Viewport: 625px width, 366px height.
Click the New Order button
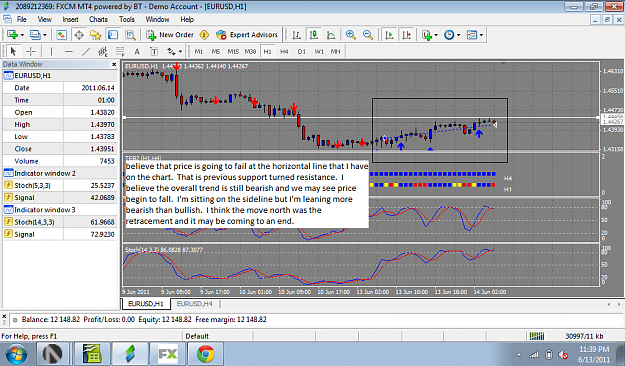(170, 35)
